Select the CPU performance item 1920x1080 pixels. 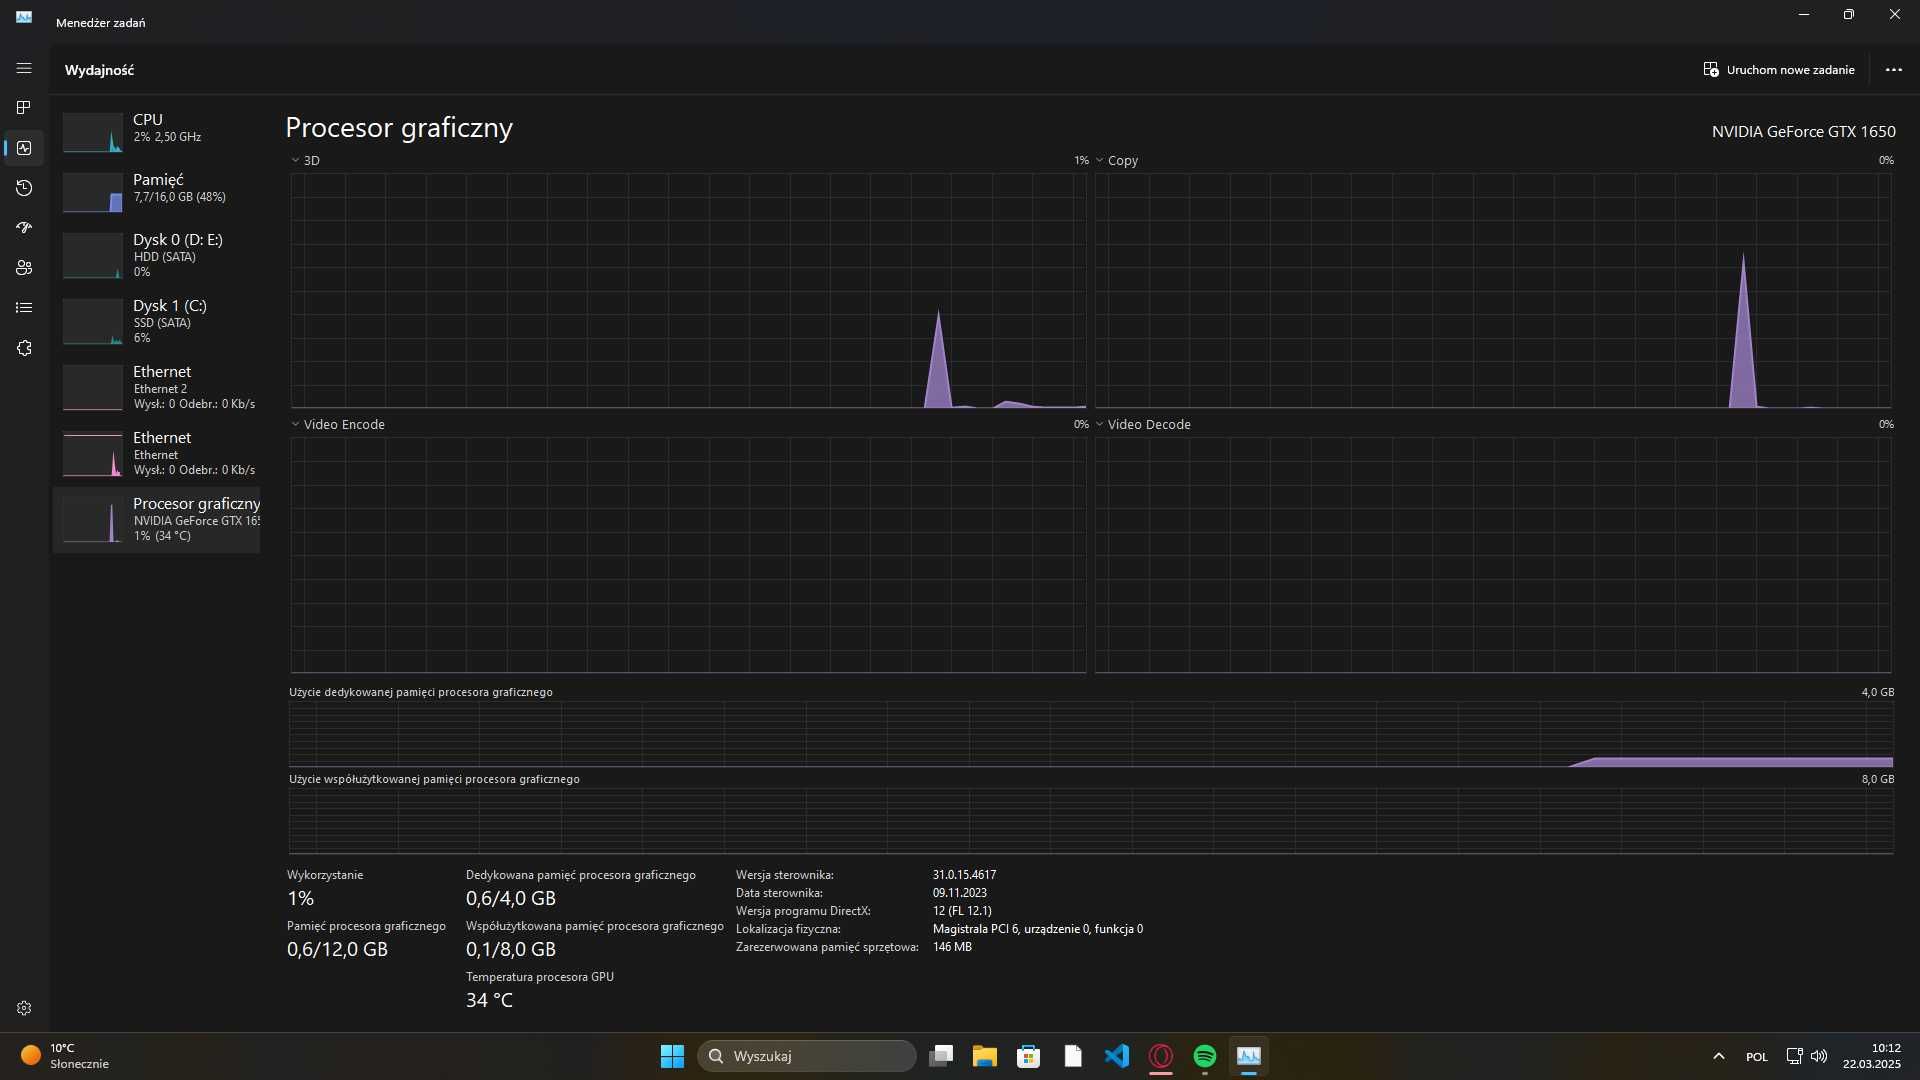coord(156,130)
